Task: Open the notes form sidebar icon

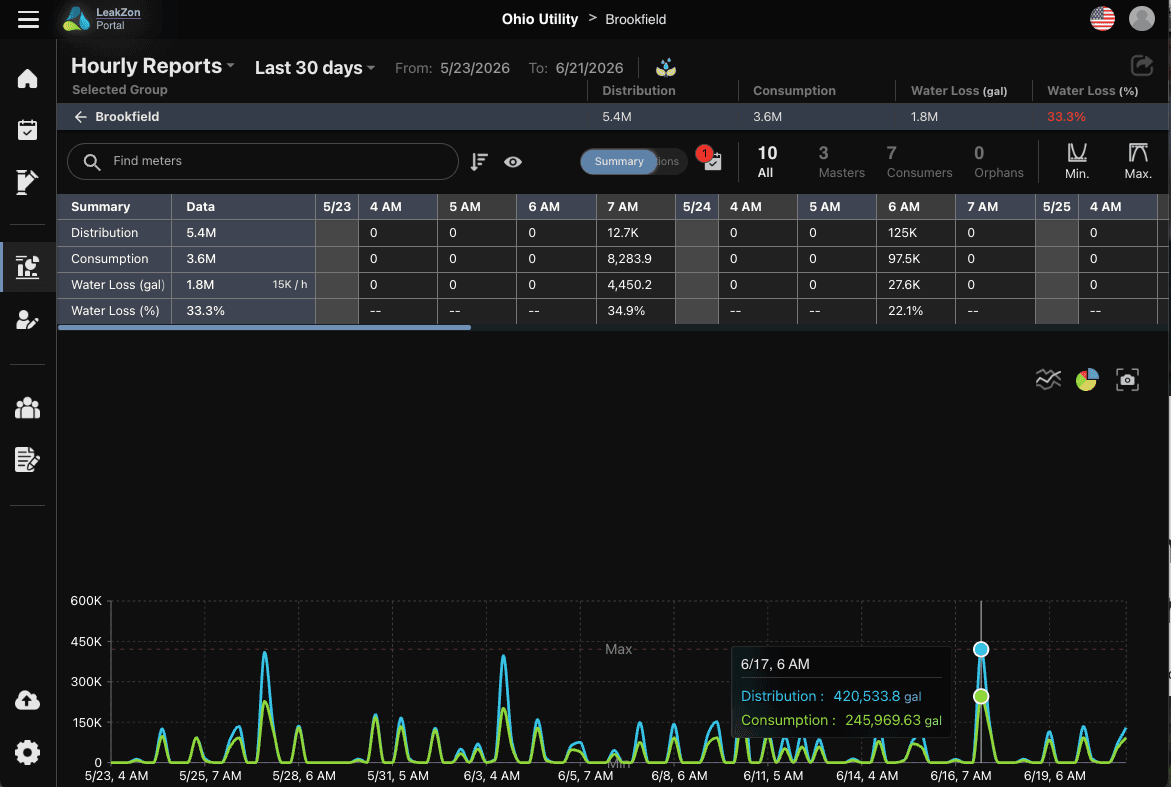Action: (x=28, y=459)
